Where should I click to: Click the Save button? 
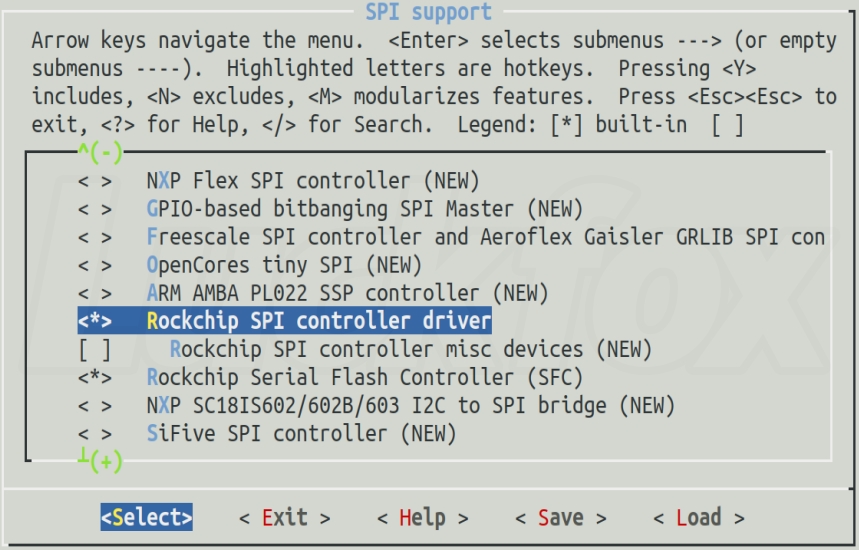point(560,517)
